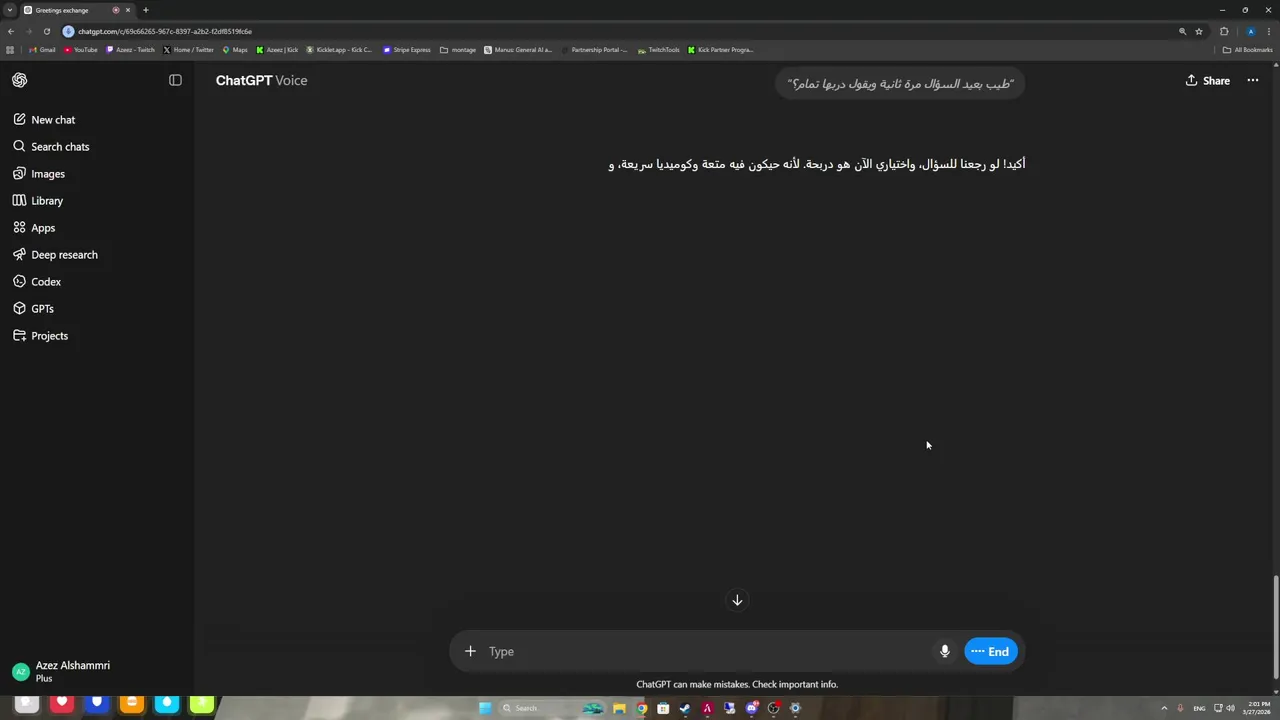Image resolution: width=1280 pixels, height=720 pixels.
Task: Click the Share button
Action: (x=1207, y=80)
